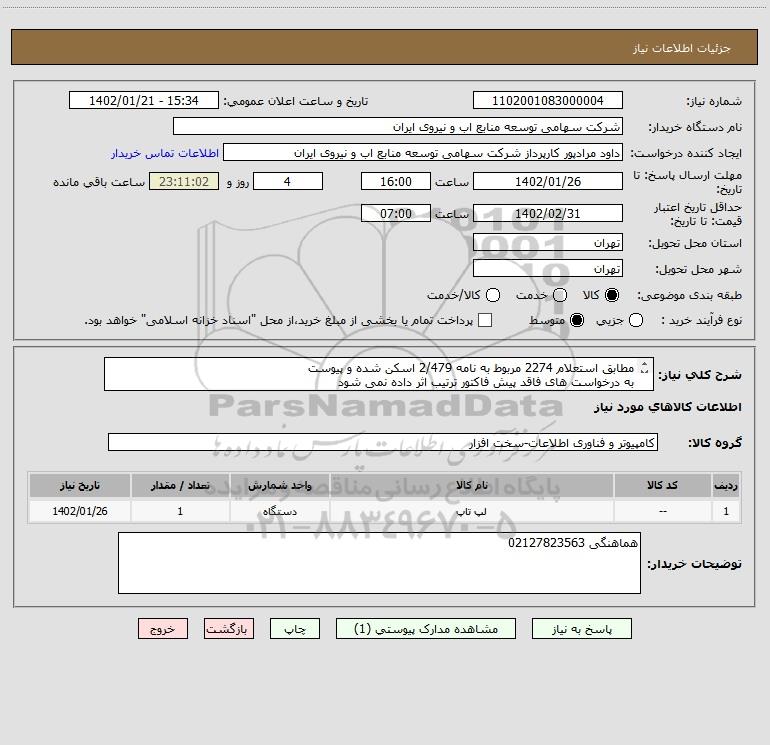770x745 pixels.
Task: Click the remaining days field showing 4
Action: tap(288, 181)
